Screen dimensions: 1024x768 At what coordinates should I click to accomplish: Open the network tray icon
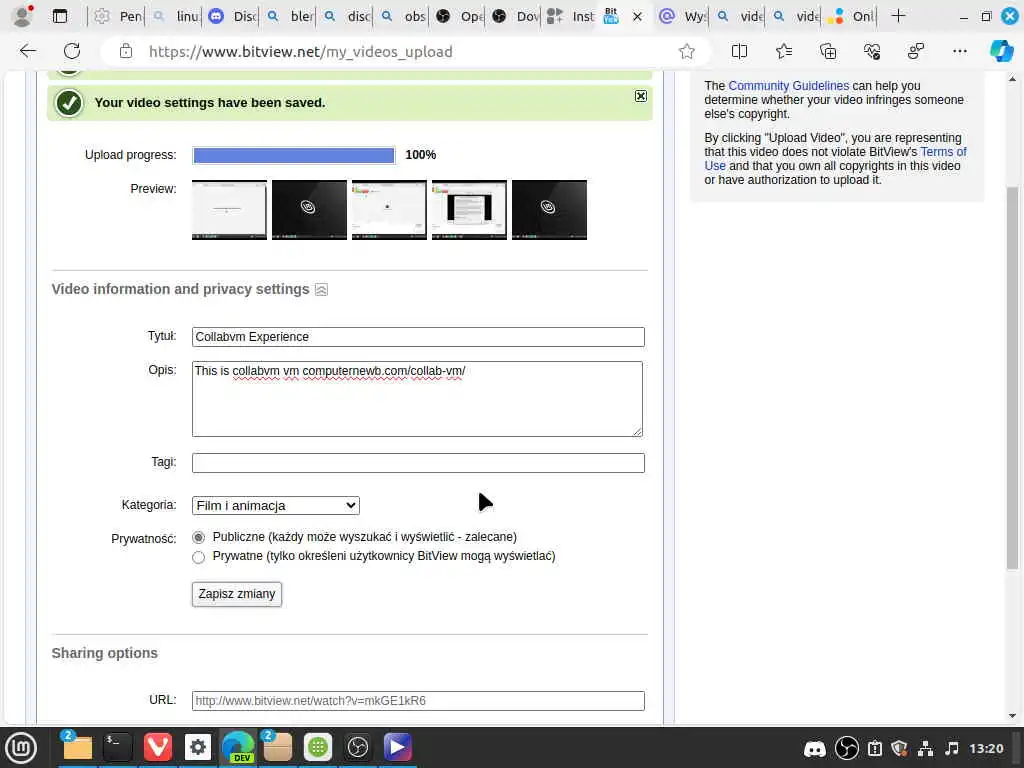pos(925,748)
